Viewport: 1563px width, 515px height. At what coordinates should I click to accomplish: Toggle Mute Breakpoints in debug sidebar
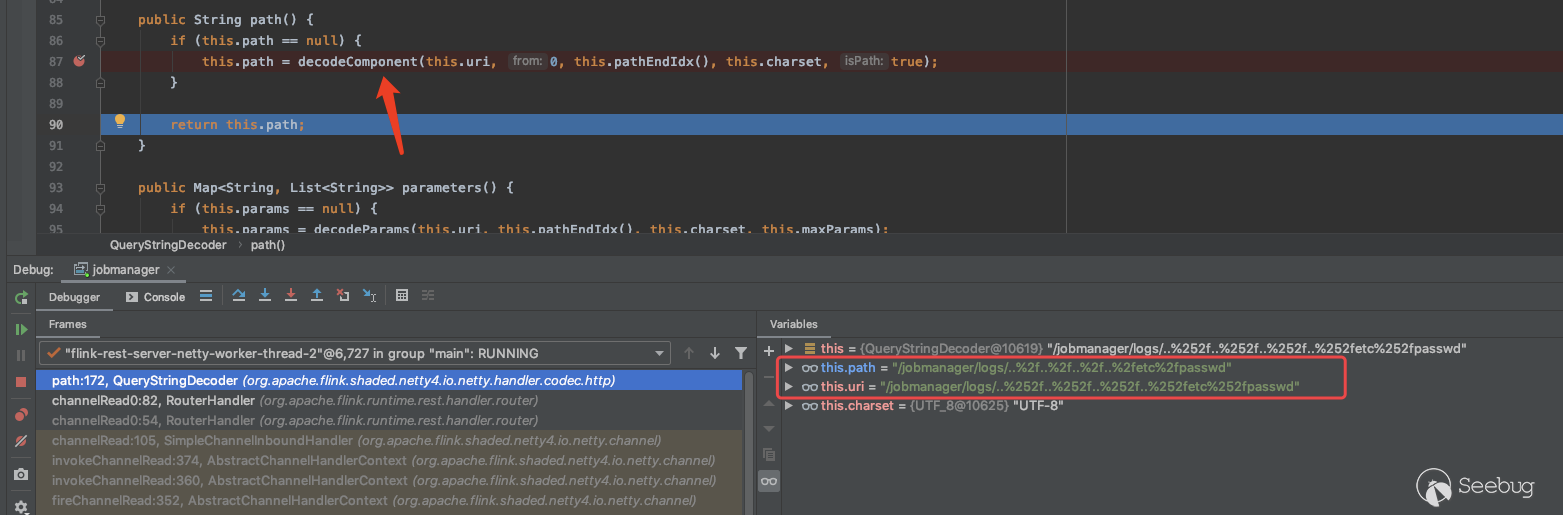[x=21, y=441]
